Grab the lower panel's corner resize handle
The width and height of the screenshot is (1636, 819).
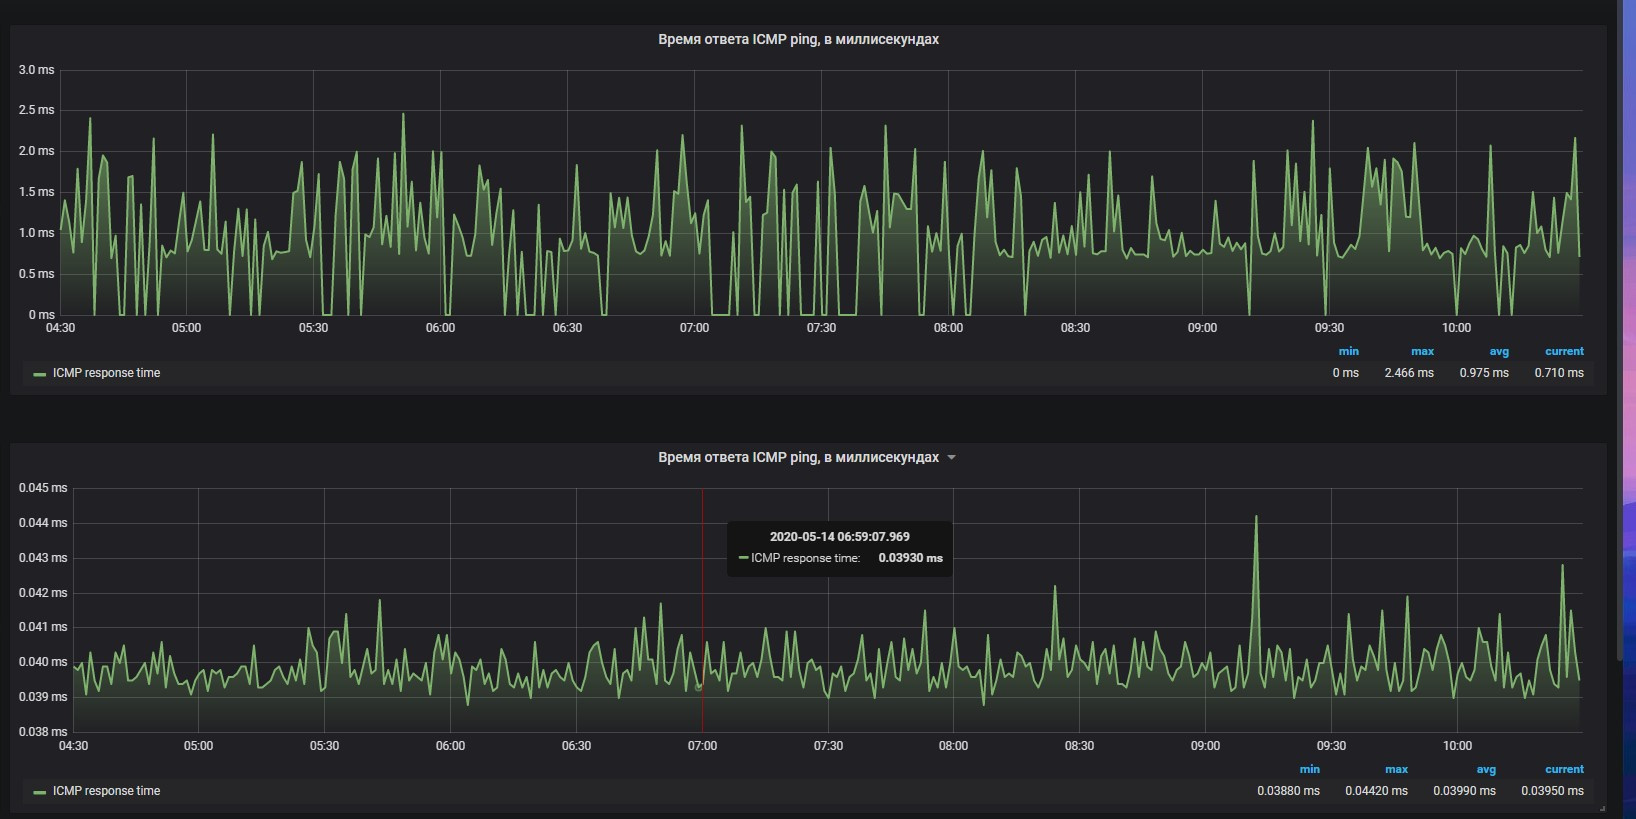tap(1601, 808)
